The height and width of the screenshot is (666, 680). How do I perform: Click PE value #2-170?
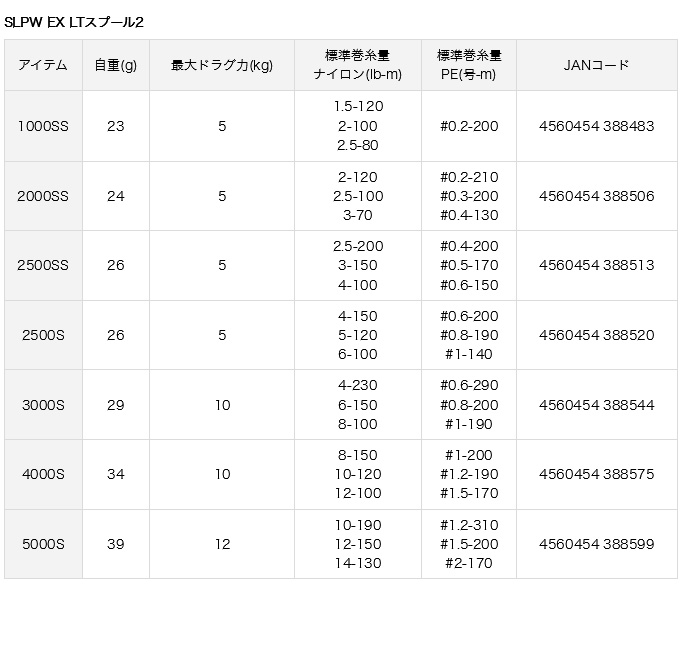[x=469, y=563]
